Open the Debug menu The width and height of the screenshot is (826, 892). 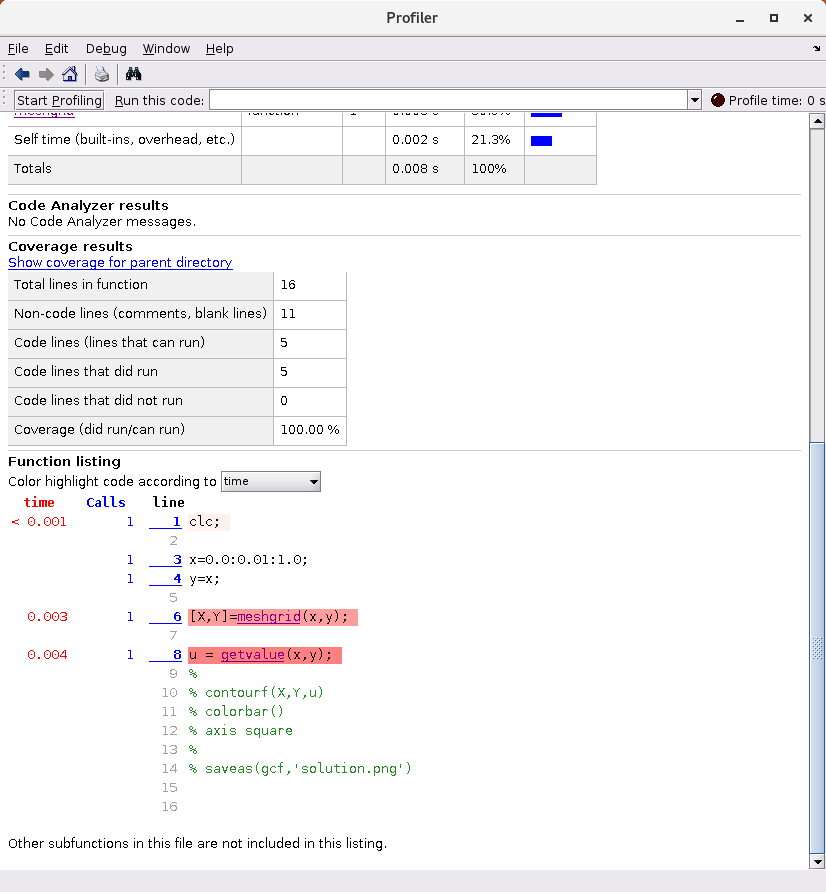[106, 49]
